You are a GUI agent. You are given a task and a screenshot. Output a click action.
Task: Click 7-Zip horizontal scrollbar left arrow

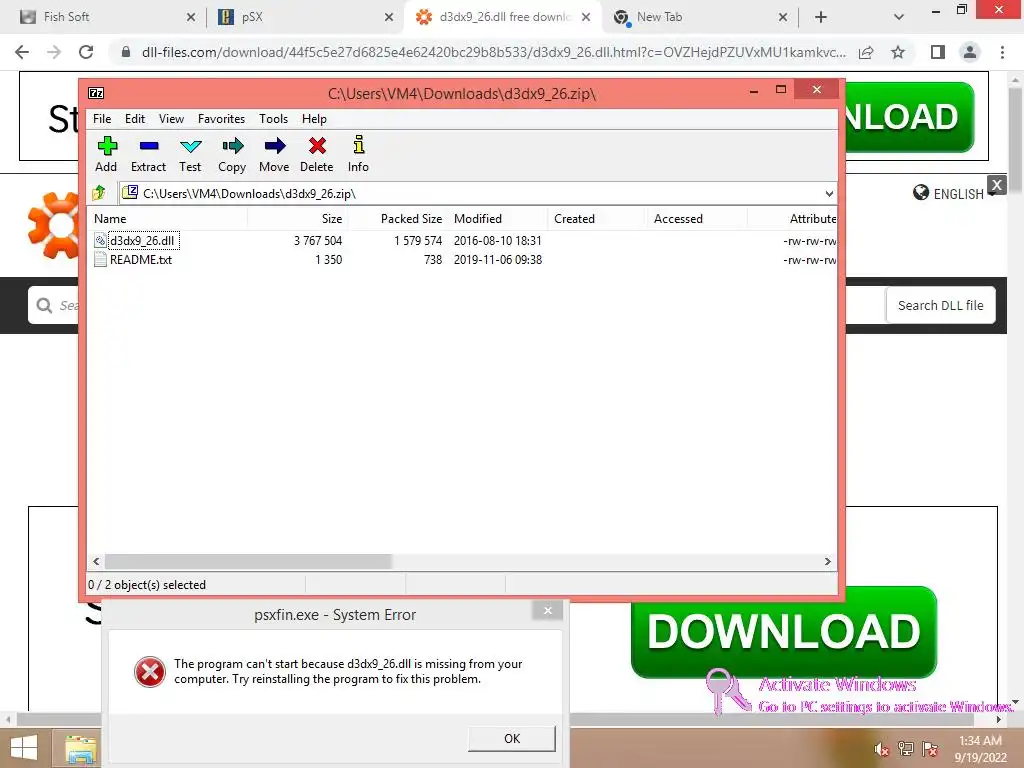point(96,561)
